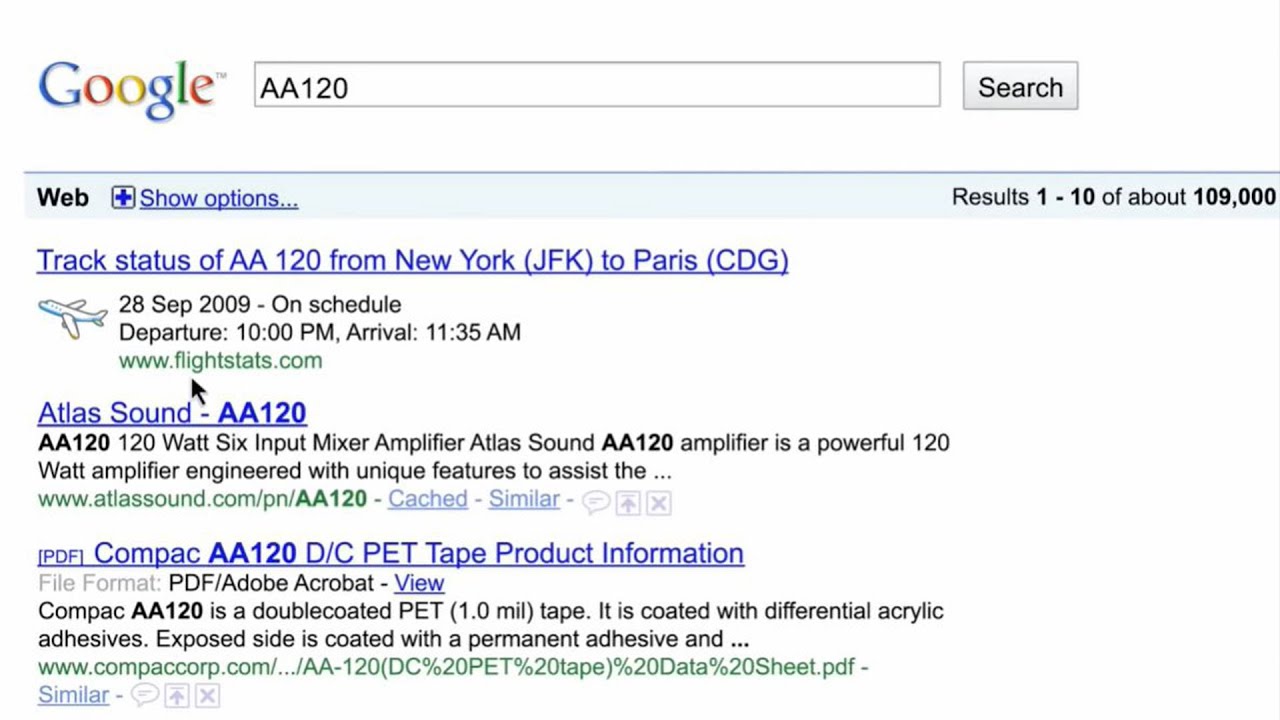Viewport: 1280px width, 720px height.
Task: Remove the Atlas Sound result with X icon
Action: (658, 503)
